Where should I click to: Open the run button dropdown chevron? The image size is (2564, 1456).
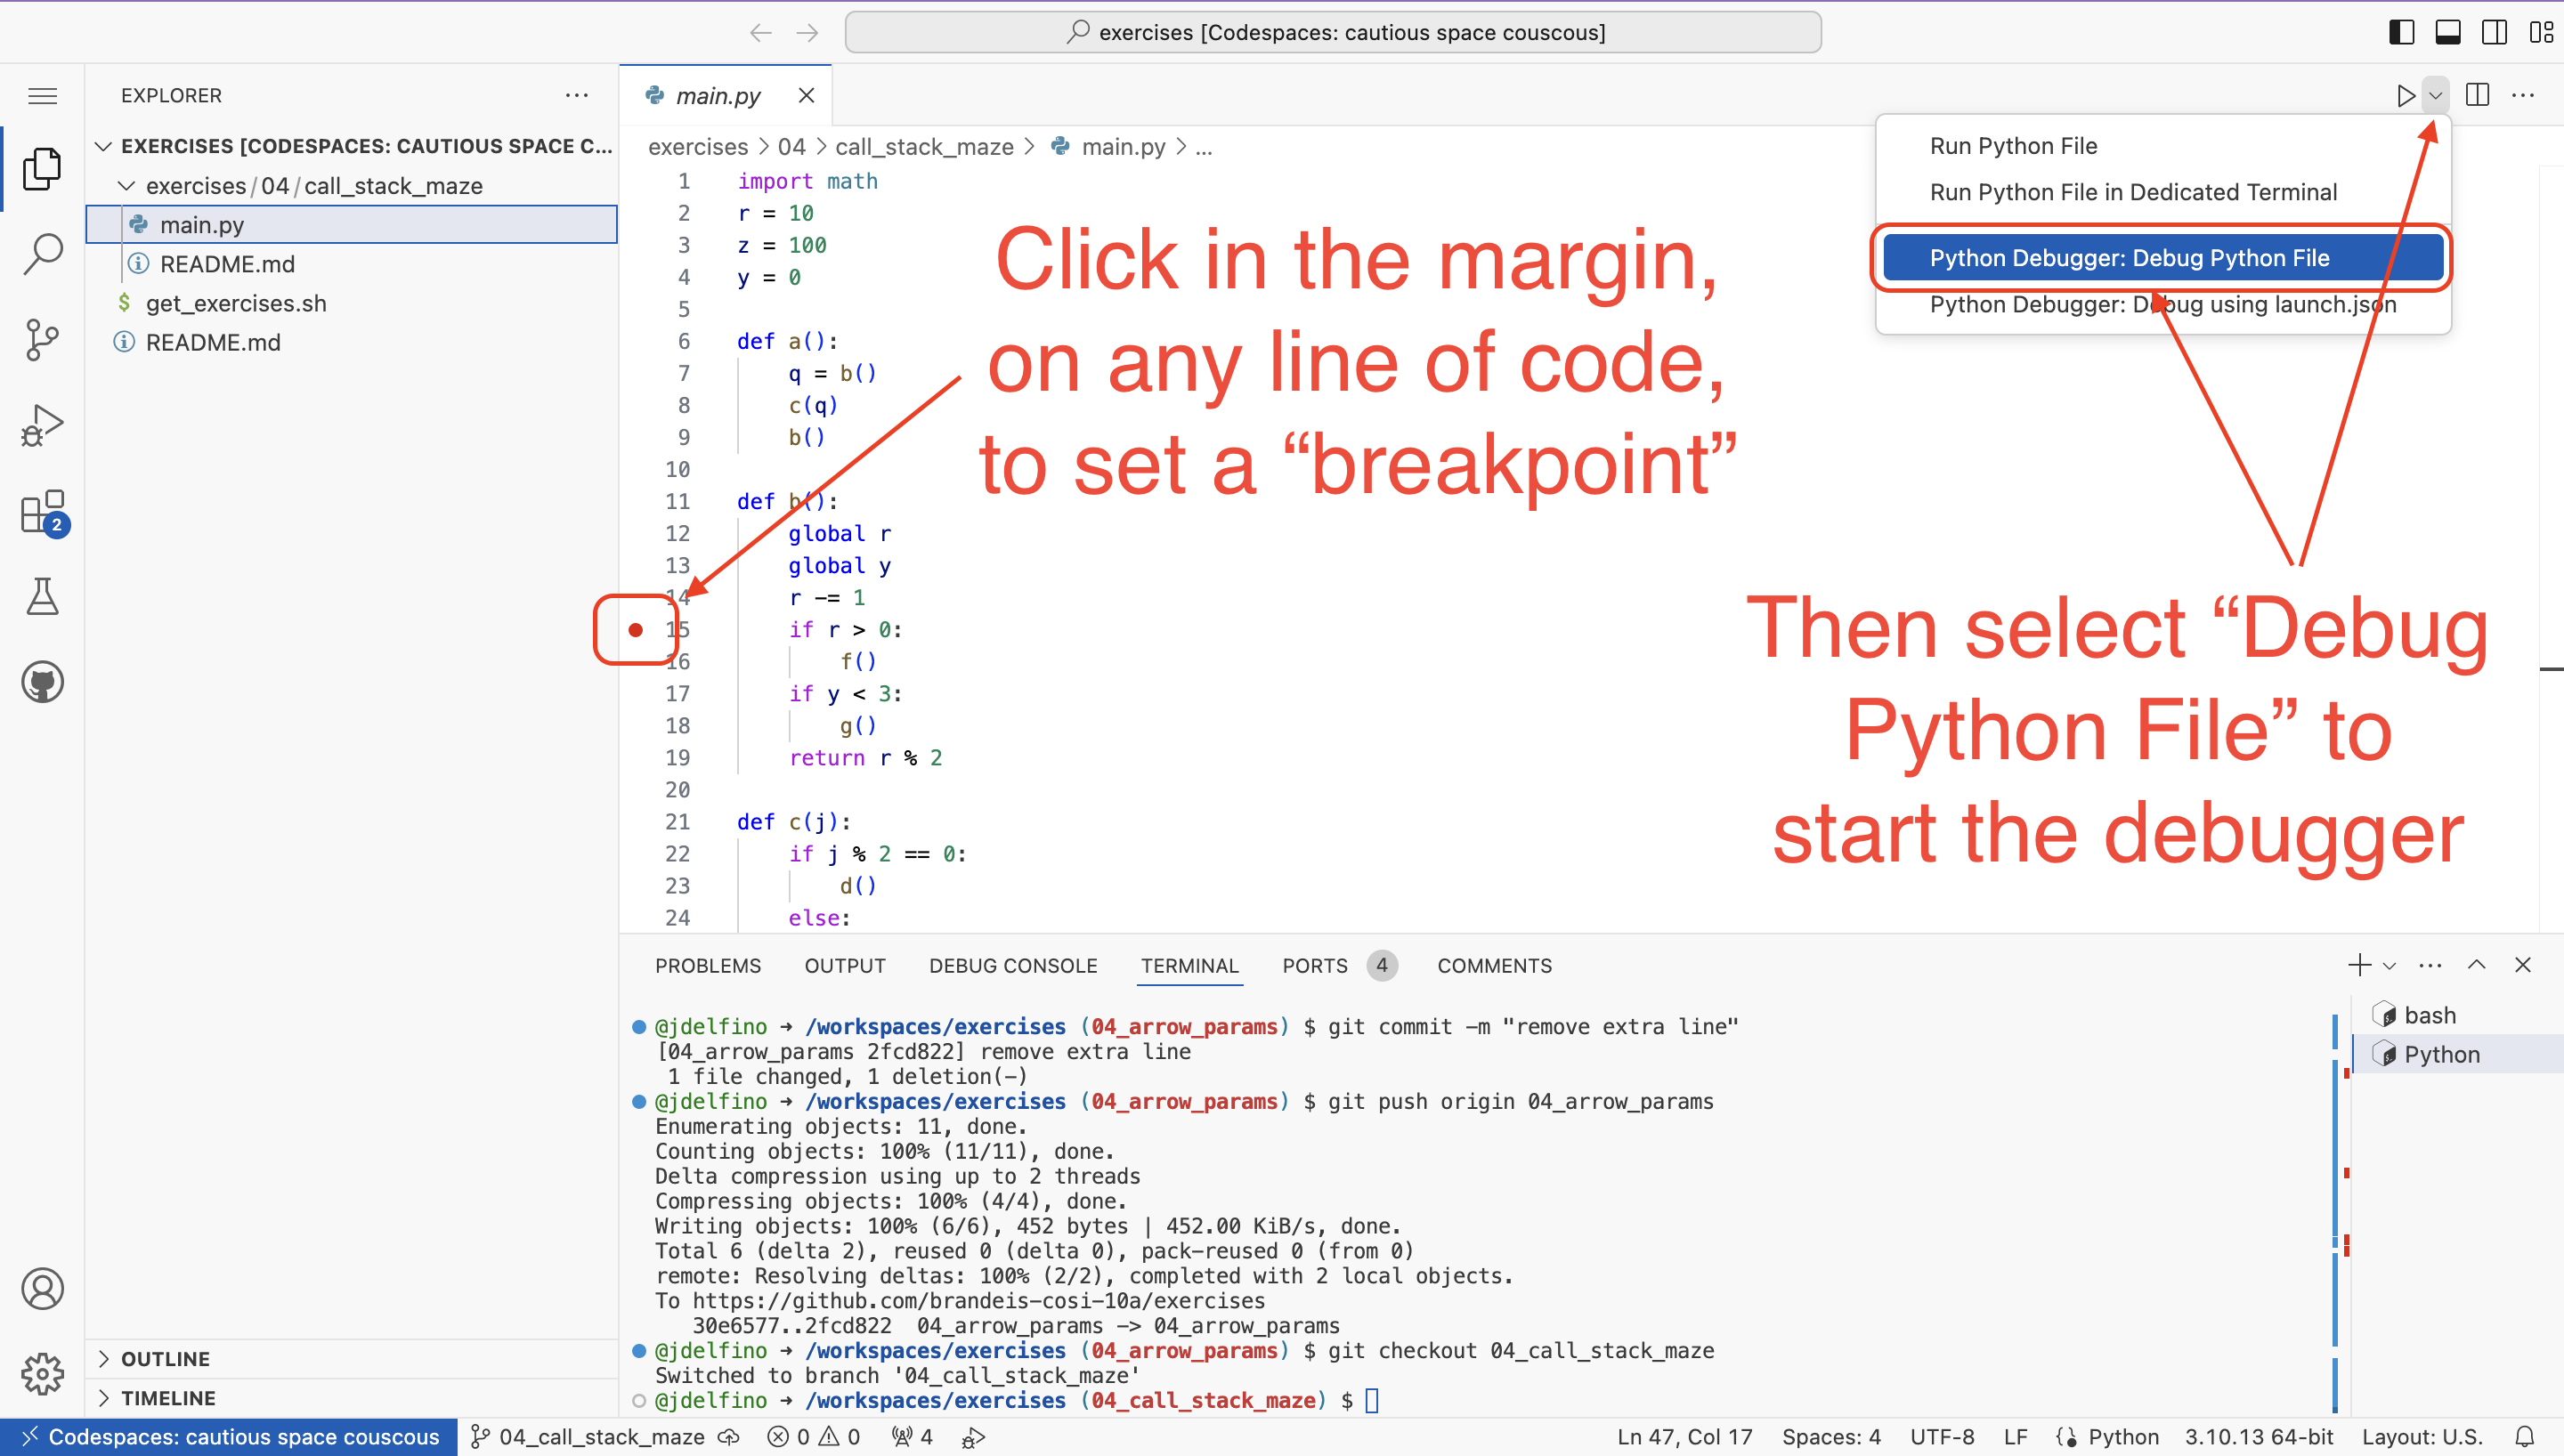pyautogui.click(x=2435, y=95)
